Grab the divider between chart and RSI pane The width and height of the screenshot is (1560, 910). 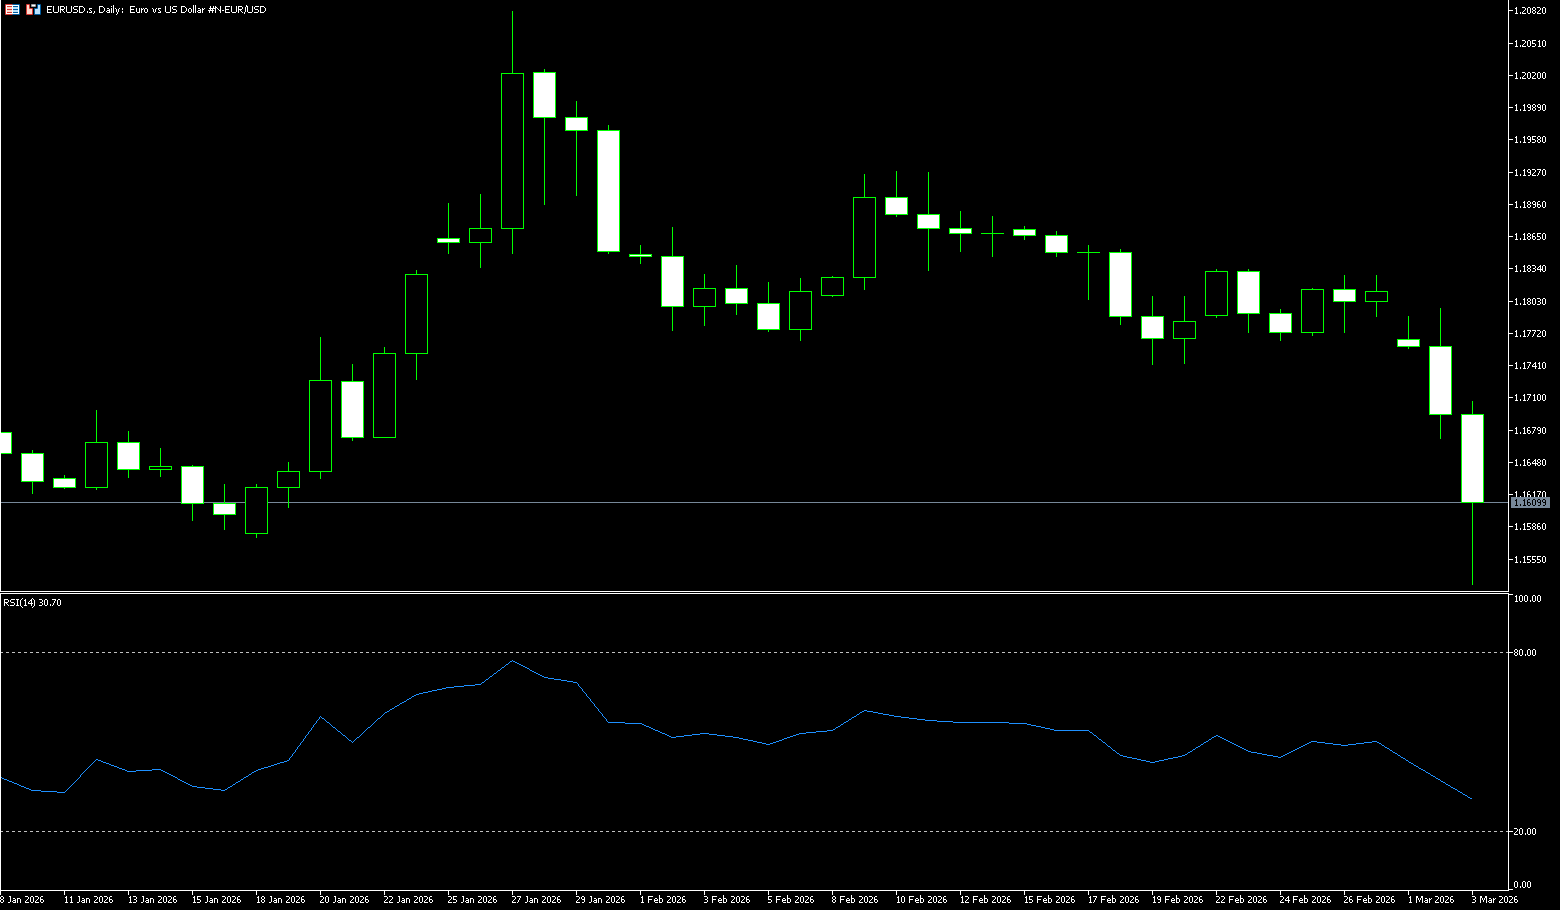tap(754, 592)
